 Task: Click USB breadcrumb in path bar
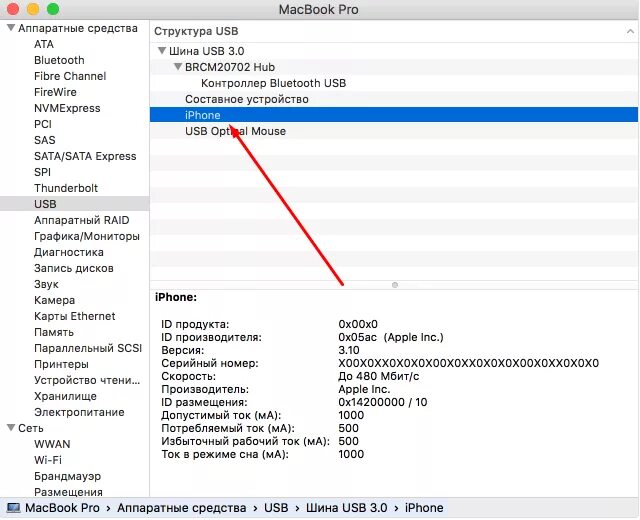click(276, 508)
